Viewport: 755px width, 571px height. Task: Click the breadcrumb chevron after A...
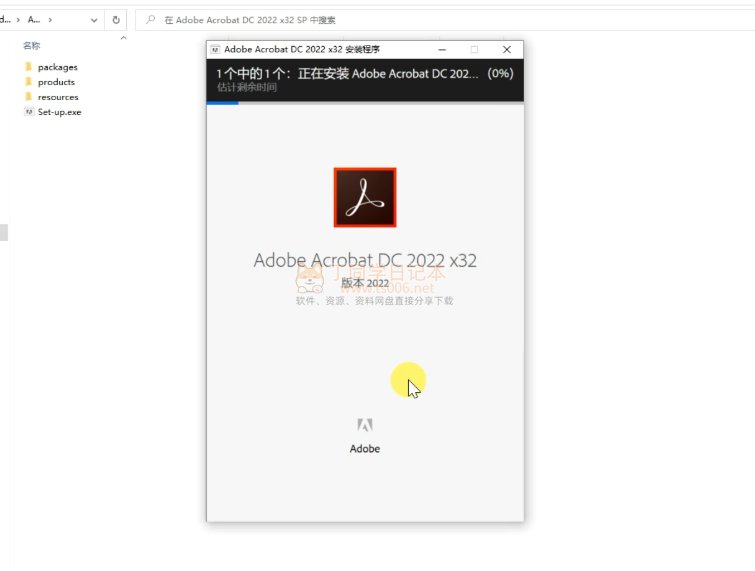(50, 20)
